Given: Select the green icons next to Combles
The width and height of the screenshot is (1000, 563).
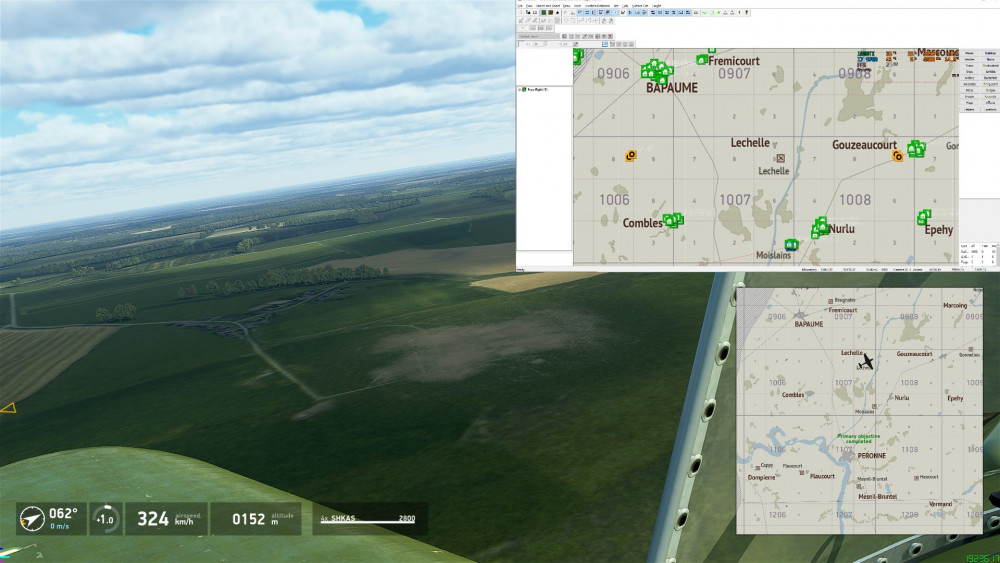Looking at the screenshot, I should 673,221.
